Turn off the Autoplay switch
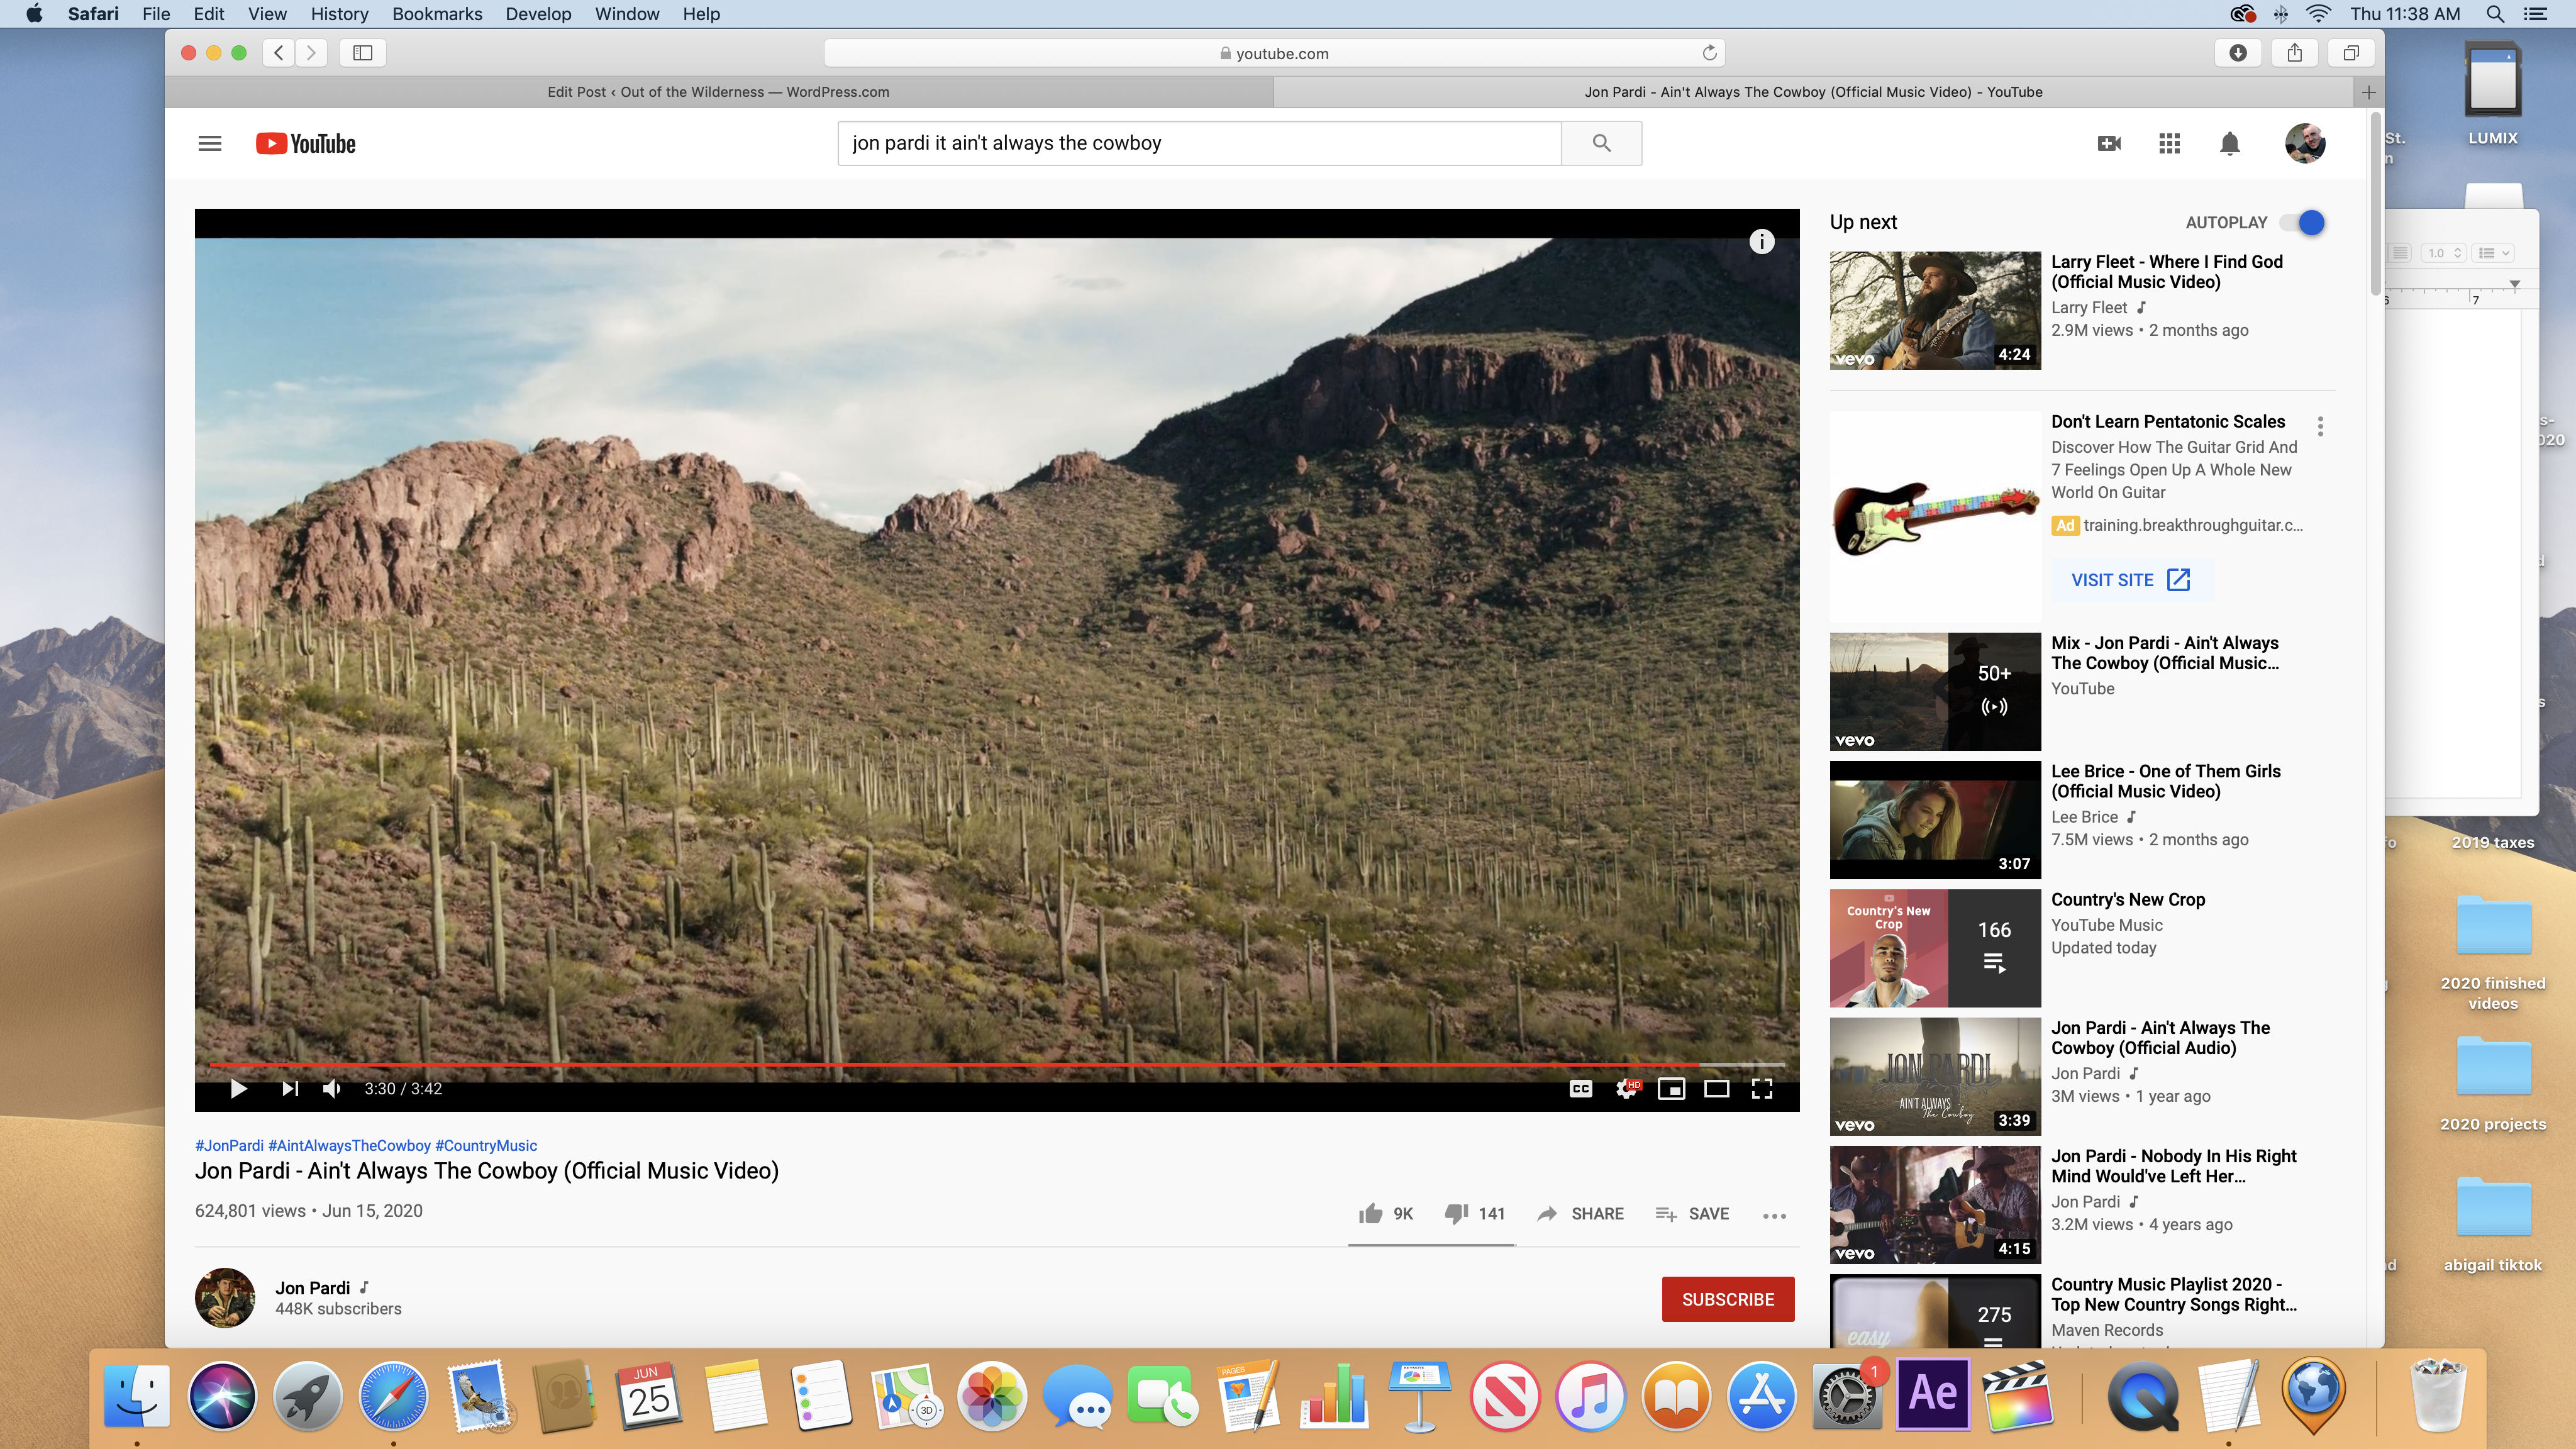 2302,222
